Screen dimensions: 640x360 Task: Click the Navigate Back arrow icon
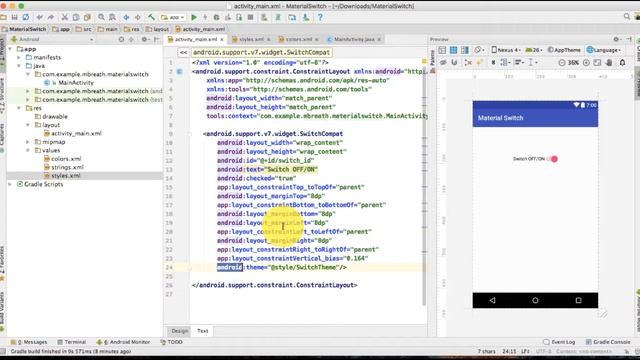[x=126, y=17]
